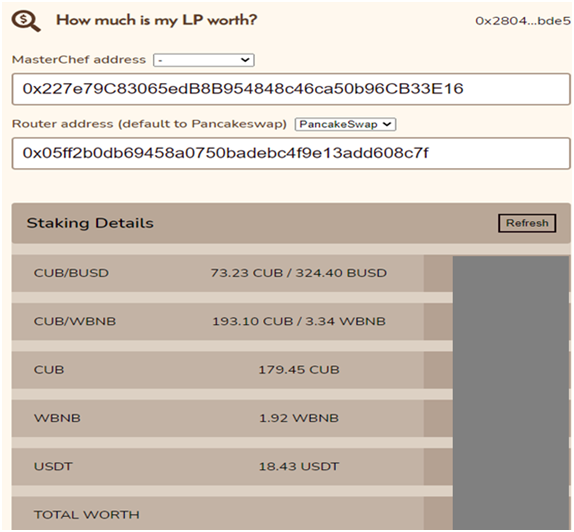Click the MasterChef address input field

point(291,89)
